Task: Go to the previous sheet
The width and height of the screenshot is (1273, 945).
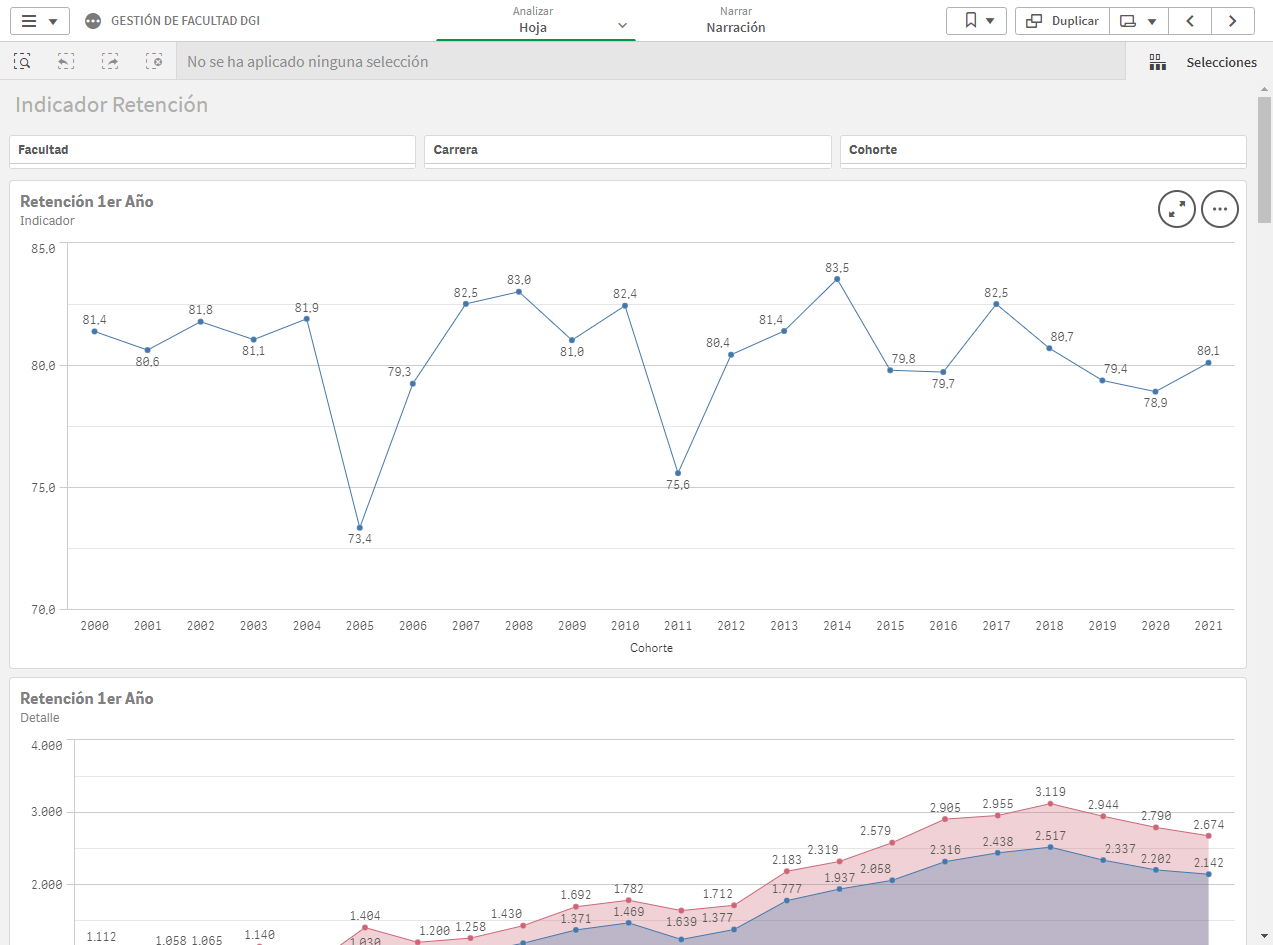Action: 1190,21
